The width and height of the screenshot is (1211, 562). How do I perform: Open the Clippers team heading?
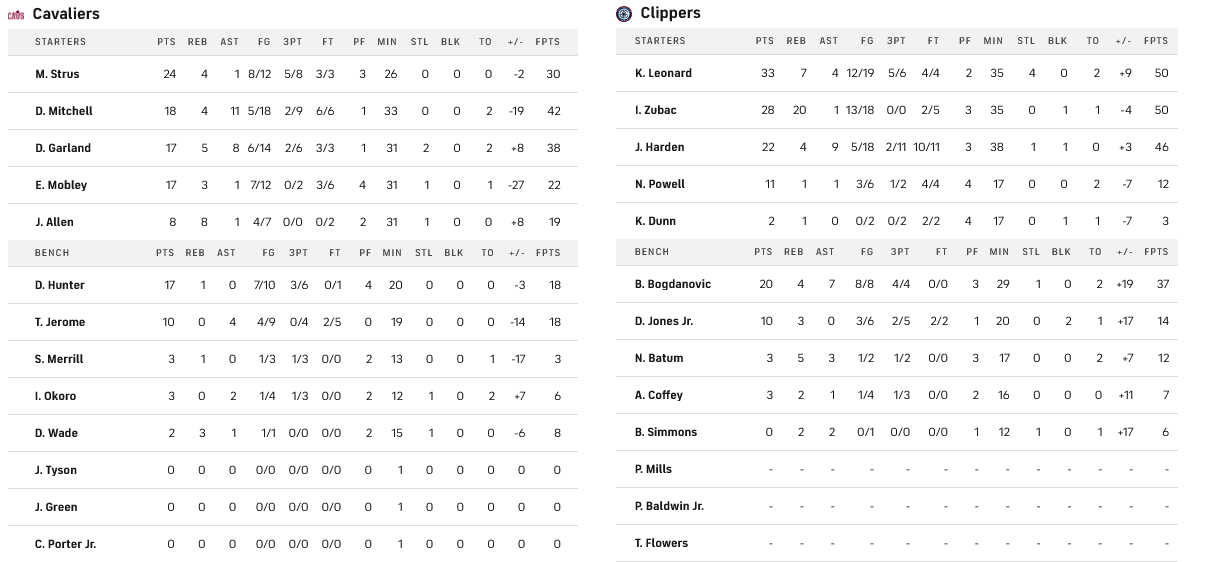pyautogui.click(x=670, y=13)
